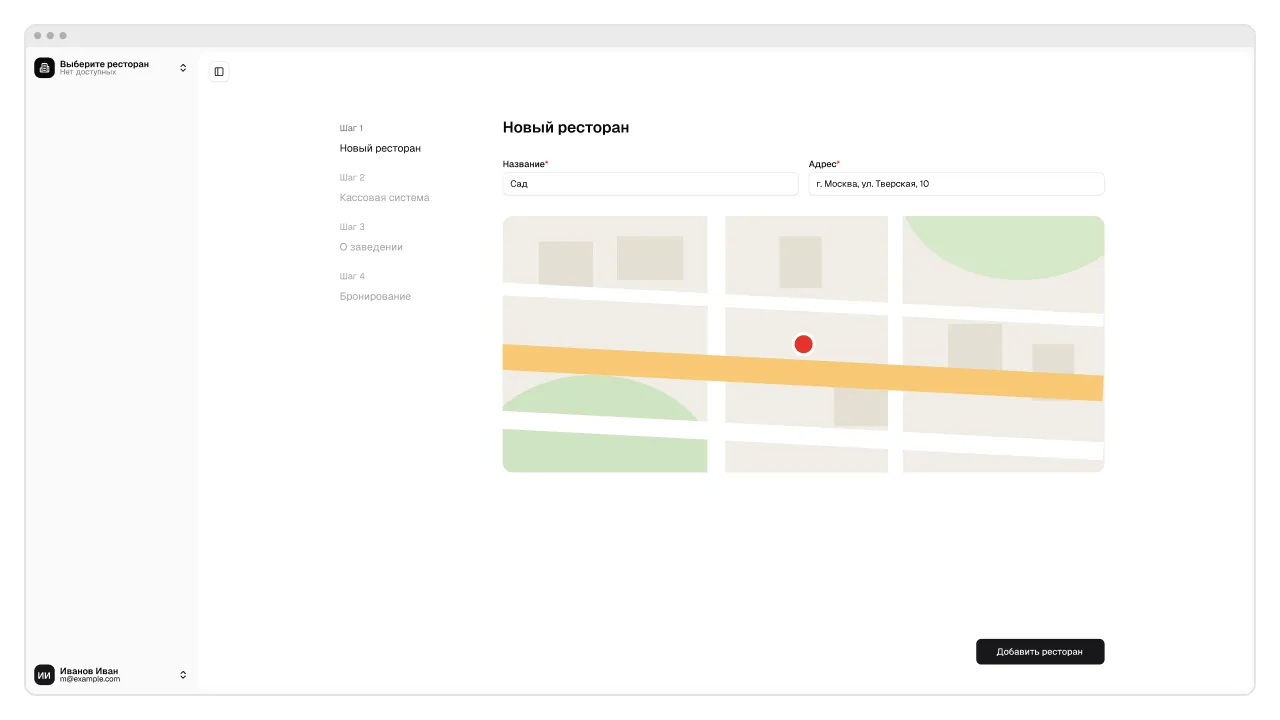Click the Новый ресторан page heading
This screenshot has height=720, width=1280.
coord(566,128)
